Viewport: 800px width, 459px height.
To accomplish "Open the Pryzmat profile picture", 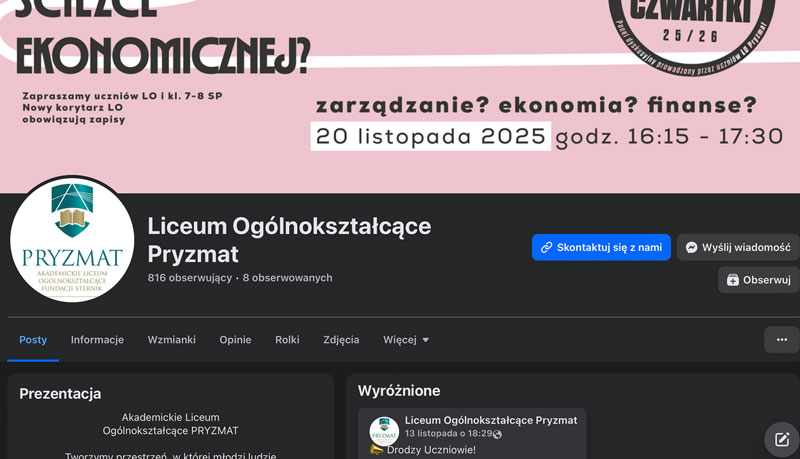I will [x=72, y=240].
